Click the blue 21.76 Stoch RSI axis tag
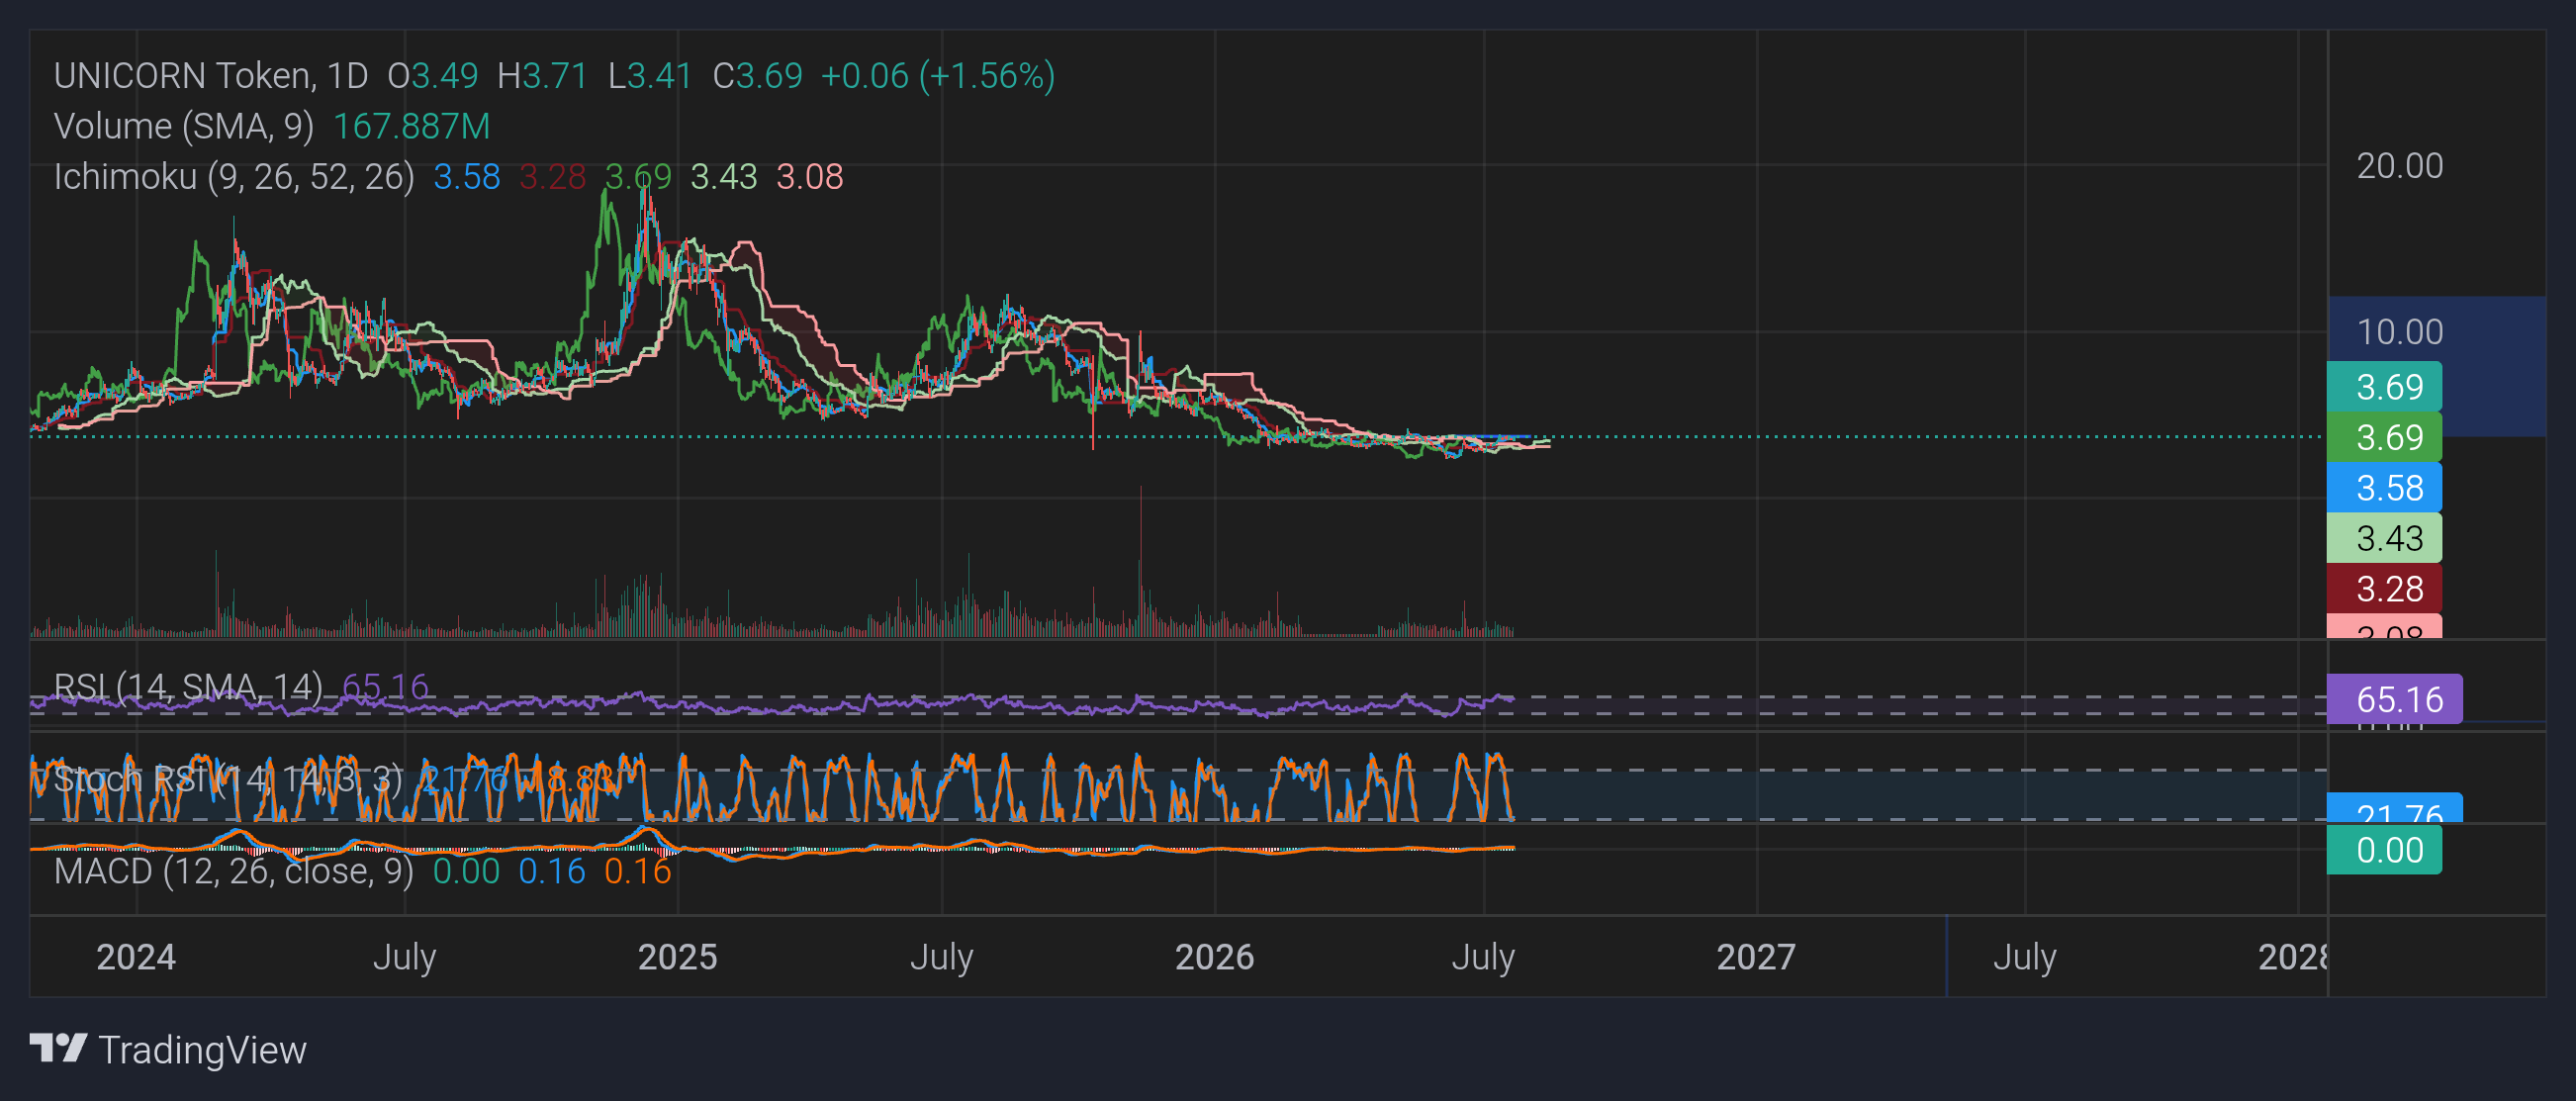This screenshot has height=1101, width=2576. point(2395,809)
